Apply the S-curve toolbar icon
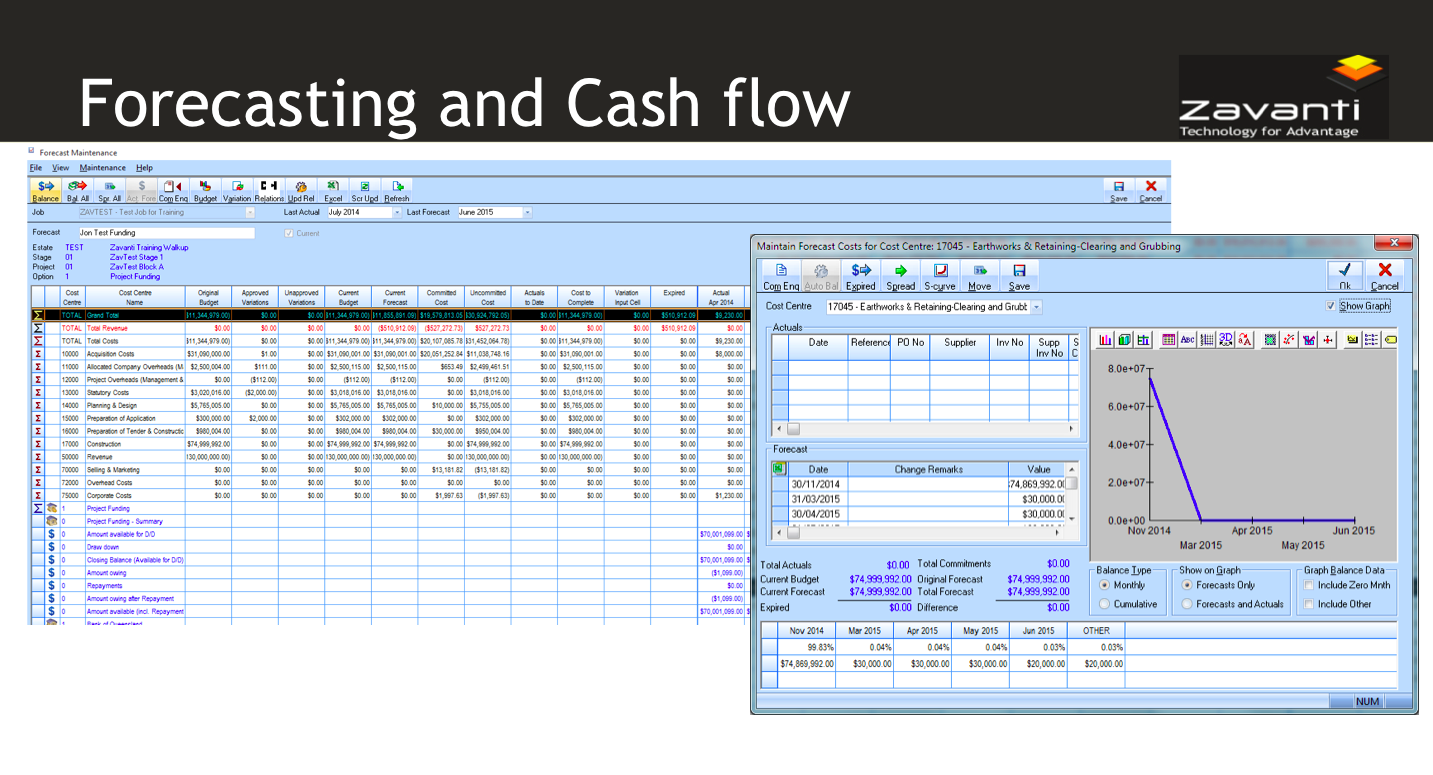 point(939,277)
